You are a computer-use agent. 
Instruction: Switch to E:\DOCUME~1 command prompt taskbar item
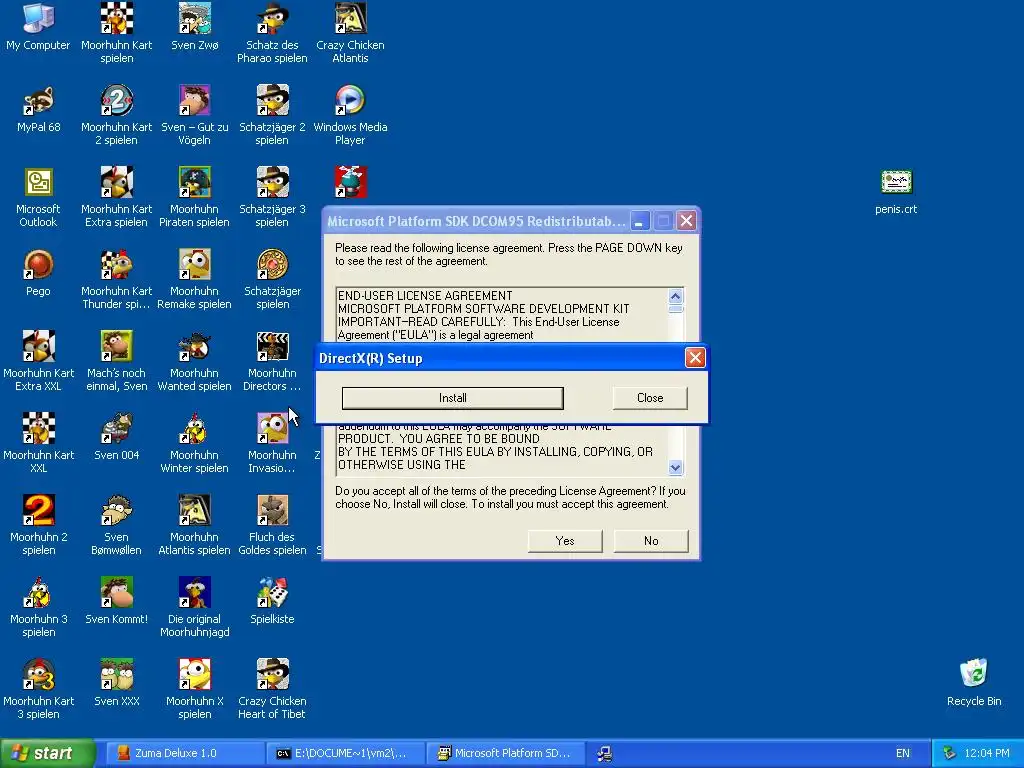(346, 753)
